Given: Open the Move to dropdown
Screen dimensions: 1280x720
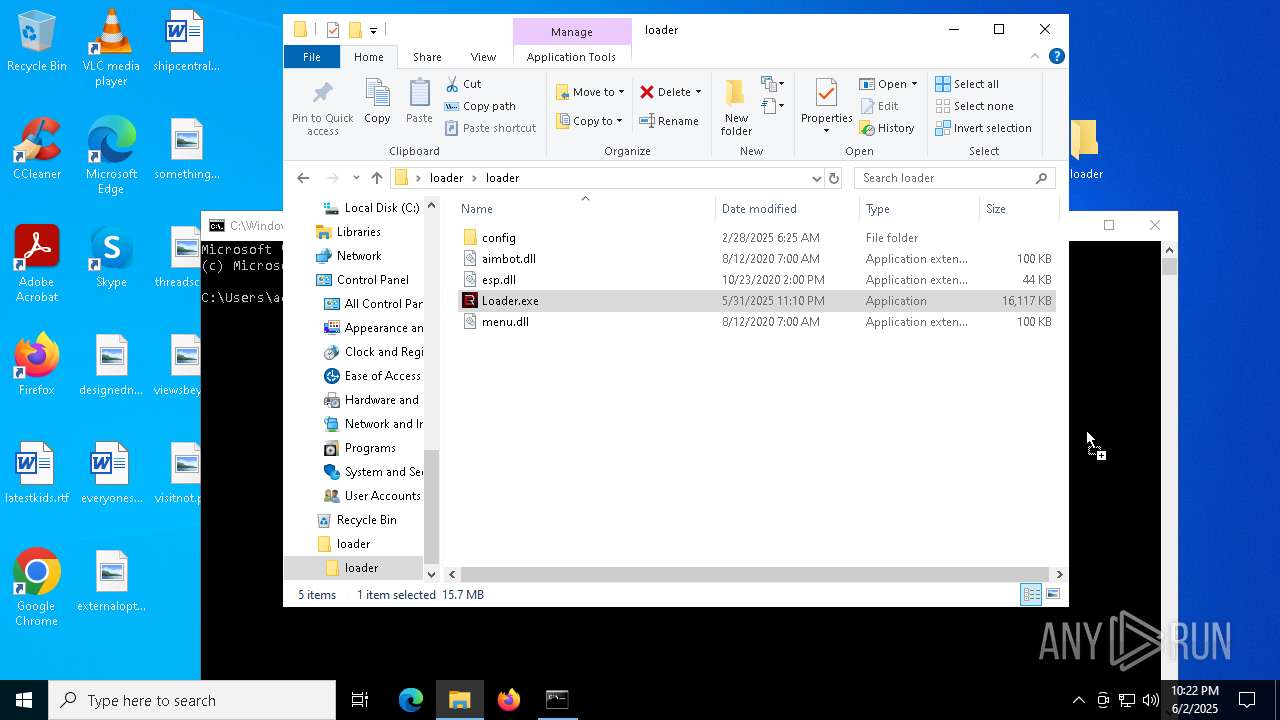Looking at the screenshot, I should tap(590, 92).
